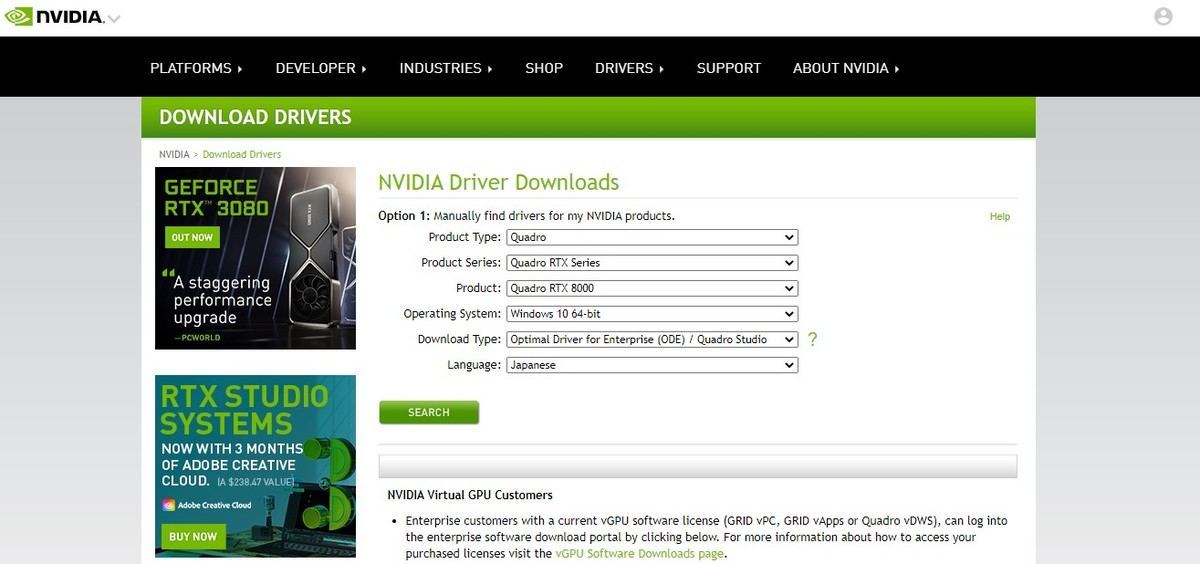Click the Out Now button on GeForce banner

tap(192, 238)
